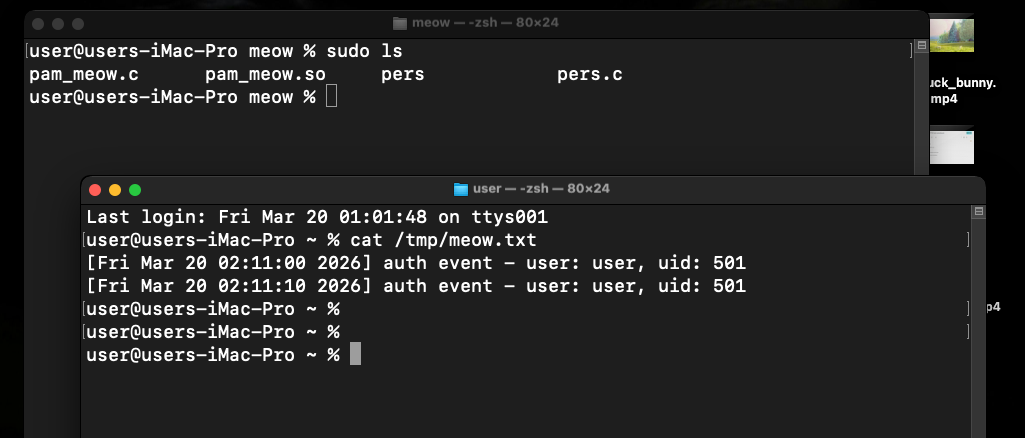1025x438 pixels.
Task: Close the user terminal window
Action: (x=96, y=189)
